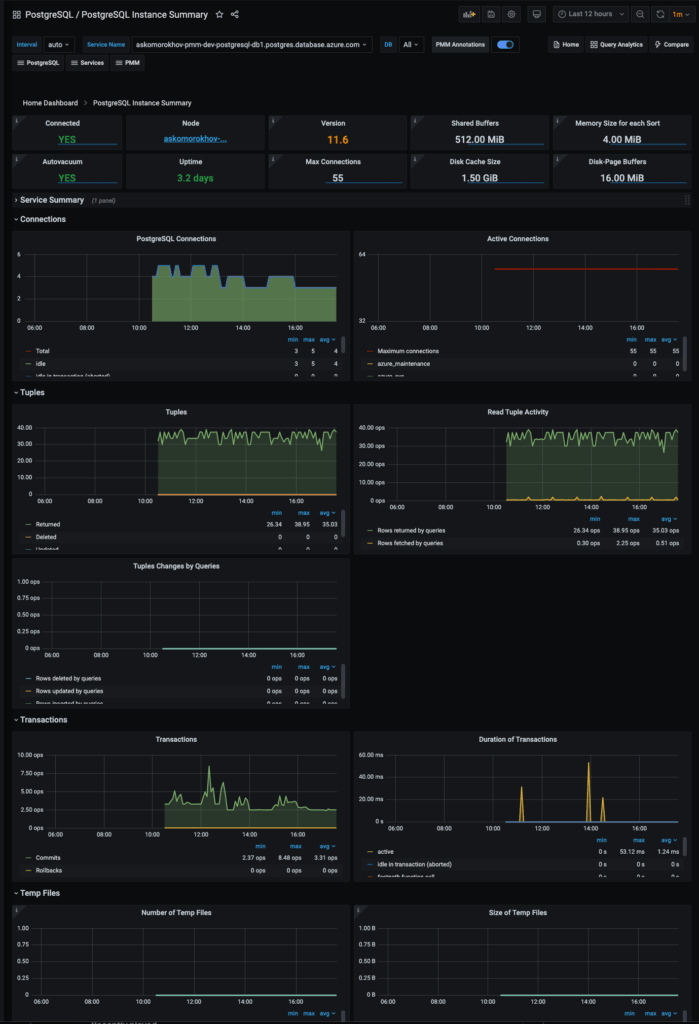The image size is (699, 1024).
Task: Save the dashboard using the save icon
Action: (491, 15)
